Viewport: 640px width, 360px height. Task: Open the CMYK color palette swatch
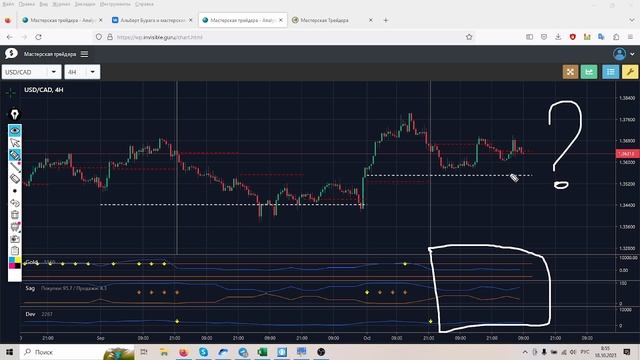click(x=15, y=263)
